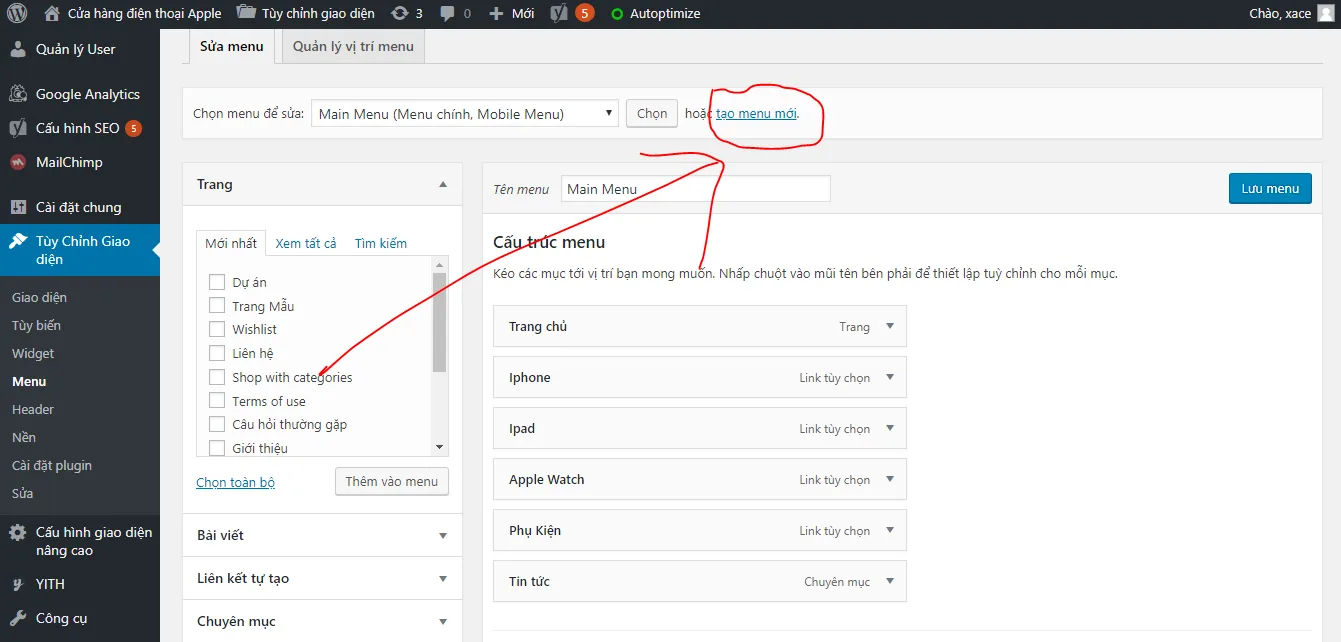
Task: Tick the Câu hỏi thường gặp checkbox
Action: pyautogui.click(x=216, y=424)
